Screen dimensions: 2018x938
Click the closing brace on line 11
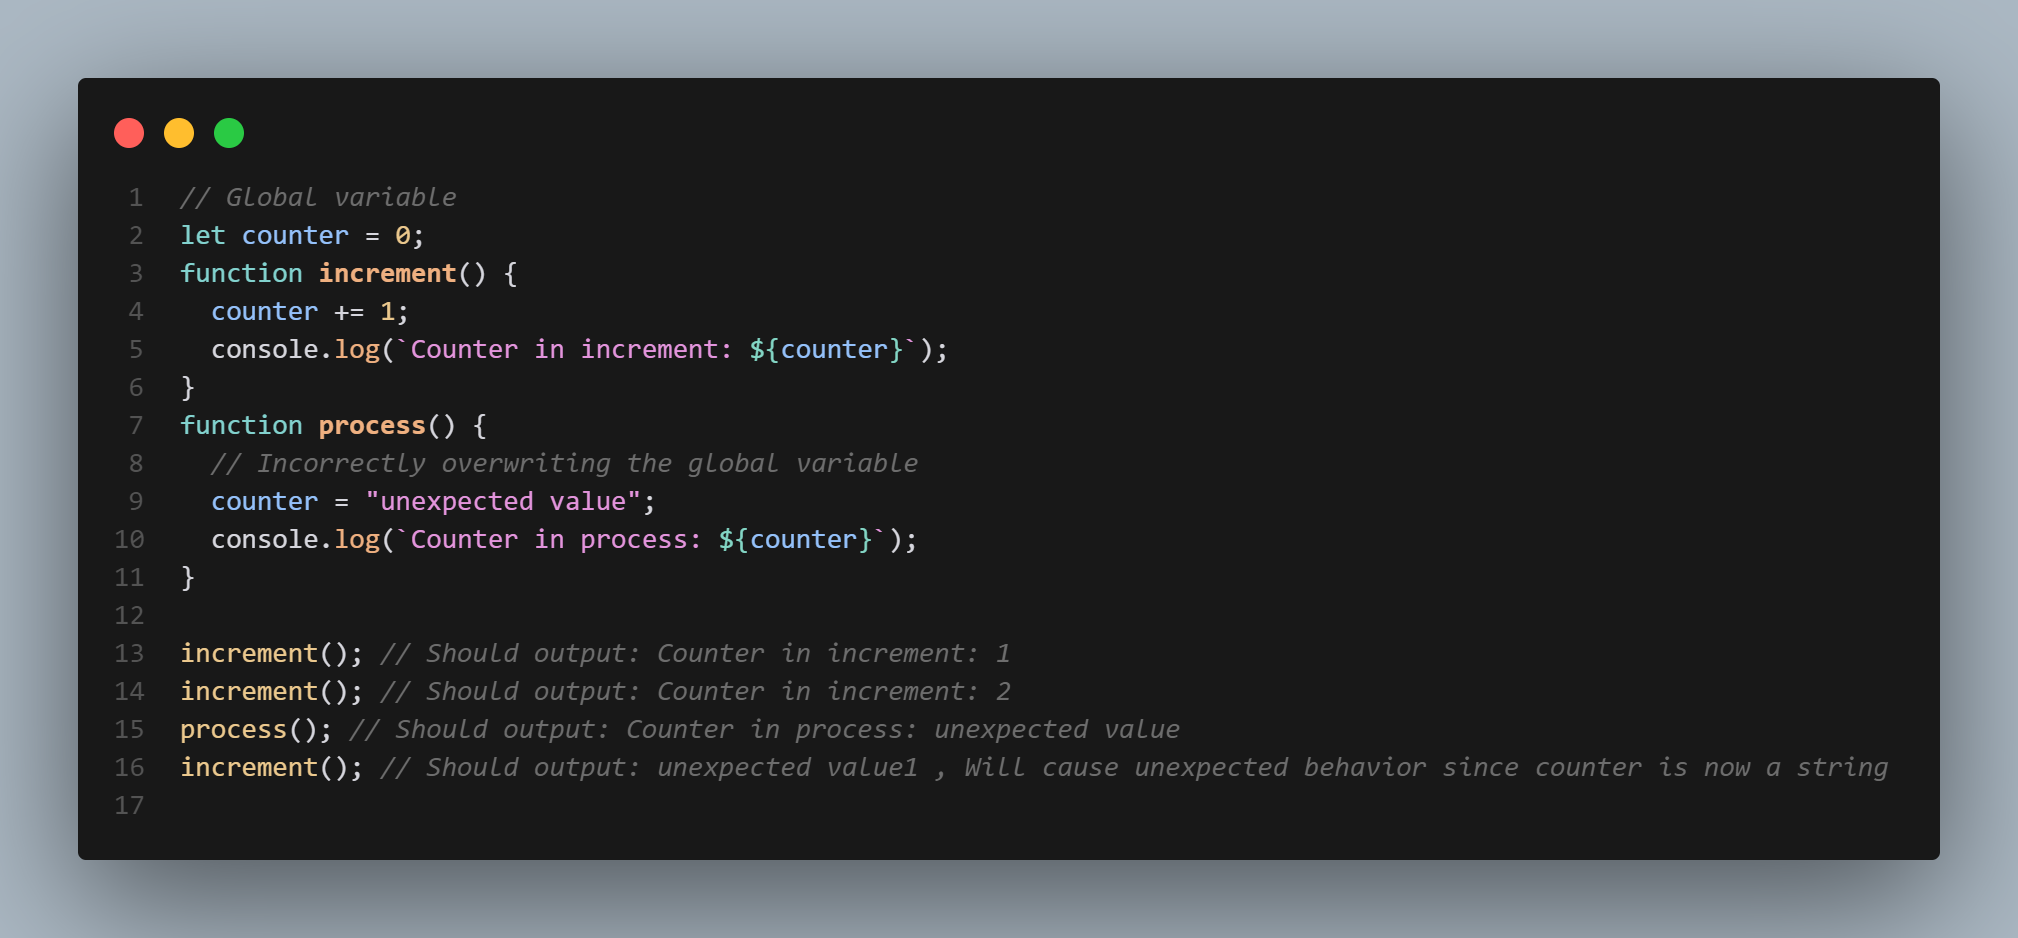click(187, 578)
